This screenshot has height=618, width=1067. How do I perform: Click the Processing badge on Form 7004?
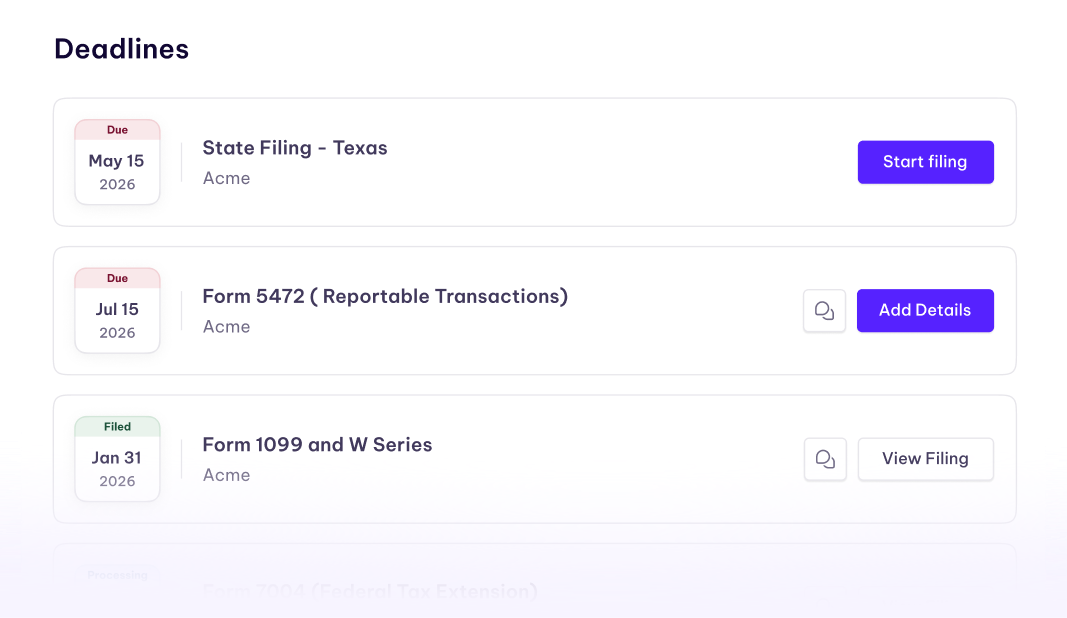[117, 575]
